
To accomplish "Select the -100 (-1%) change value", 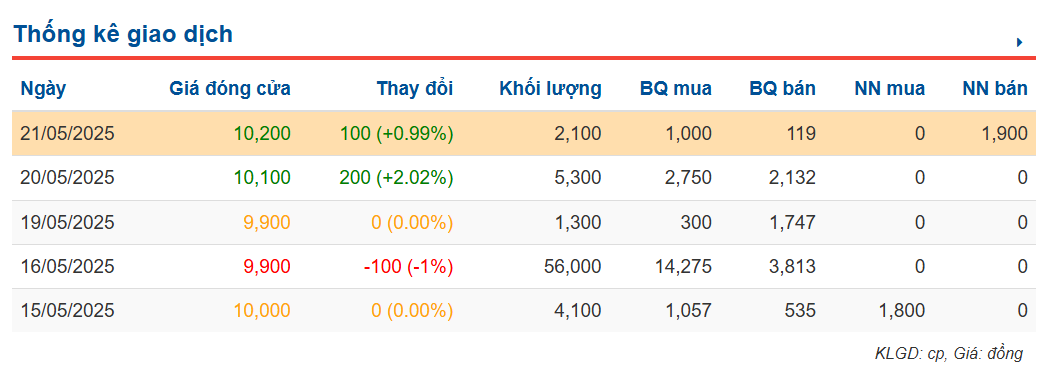I will pos(408,267).
